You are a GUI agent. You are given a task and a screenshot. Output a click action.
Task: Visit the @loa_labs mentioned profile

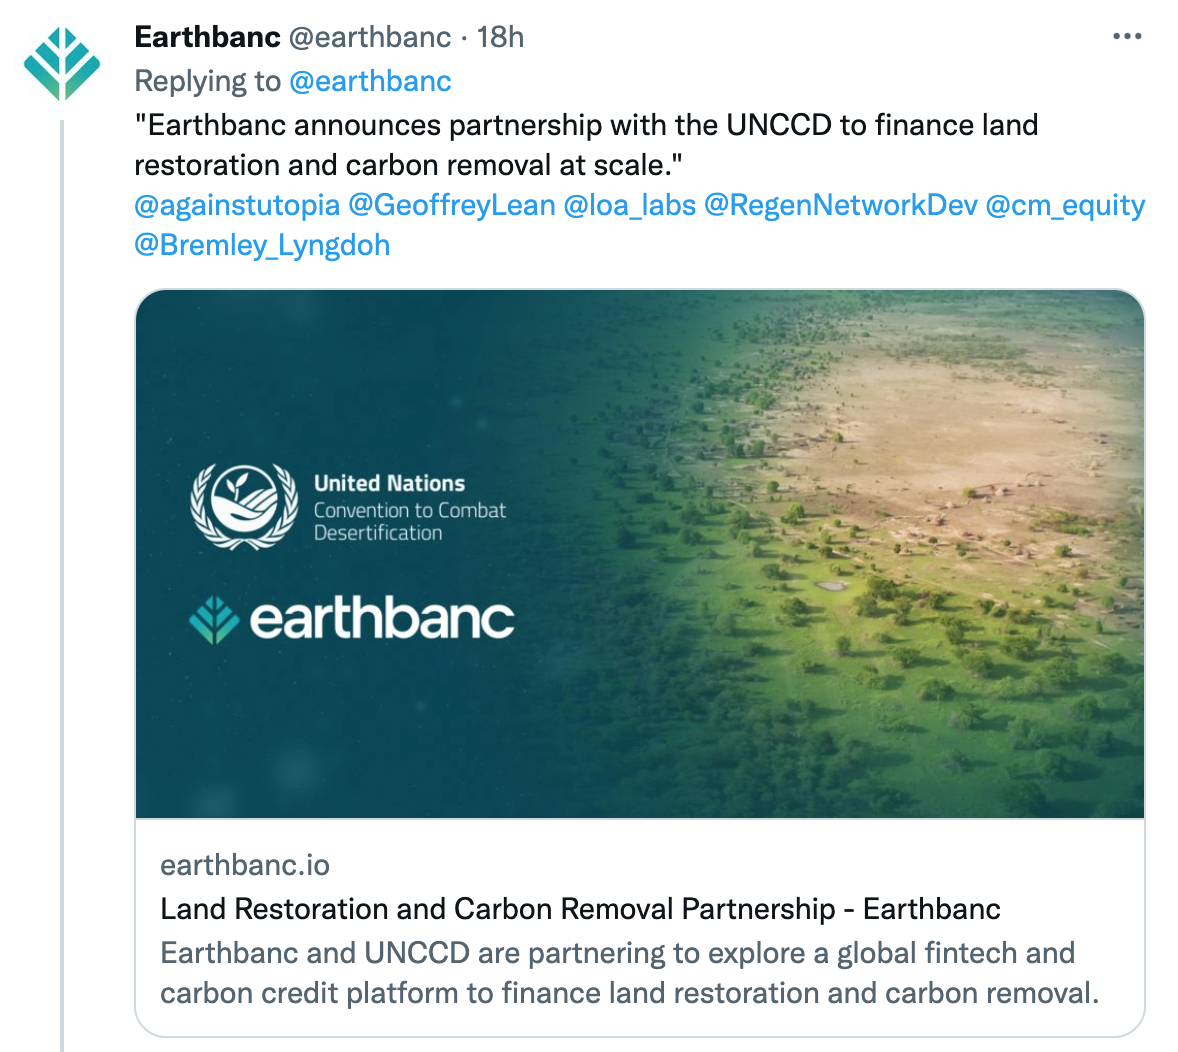click(x=630, y=205)
